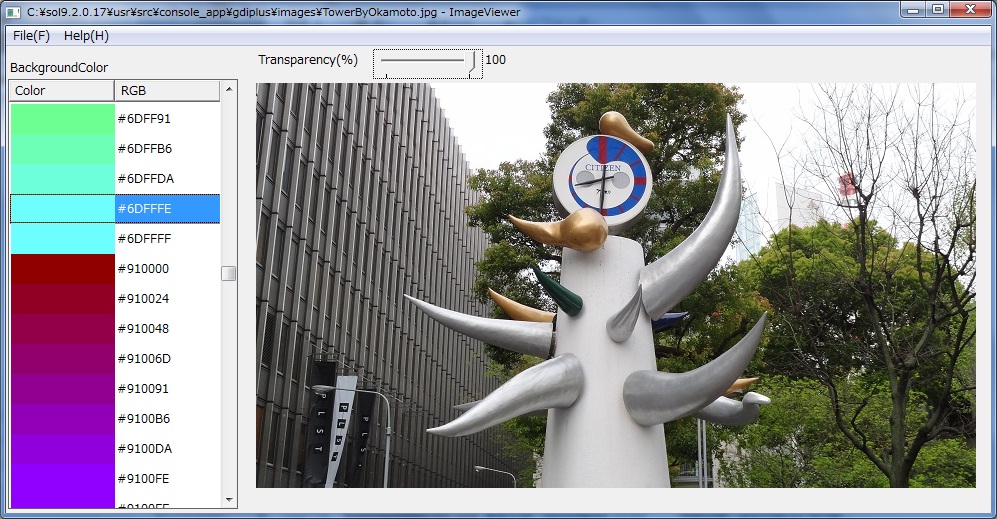Viewport: 997px width, 519px height.
Task: Select the #910000 color swatch
Action: [x=62, y=268]
